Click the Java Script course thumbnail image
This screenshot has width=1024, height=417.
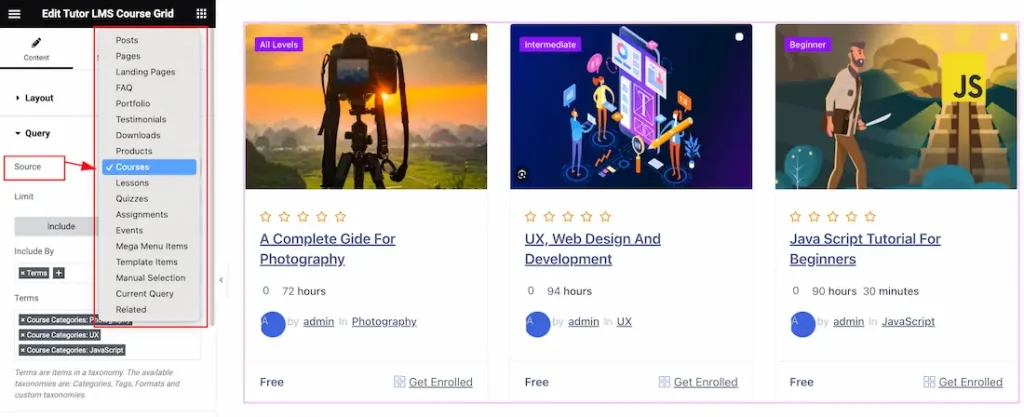[896, 106]
